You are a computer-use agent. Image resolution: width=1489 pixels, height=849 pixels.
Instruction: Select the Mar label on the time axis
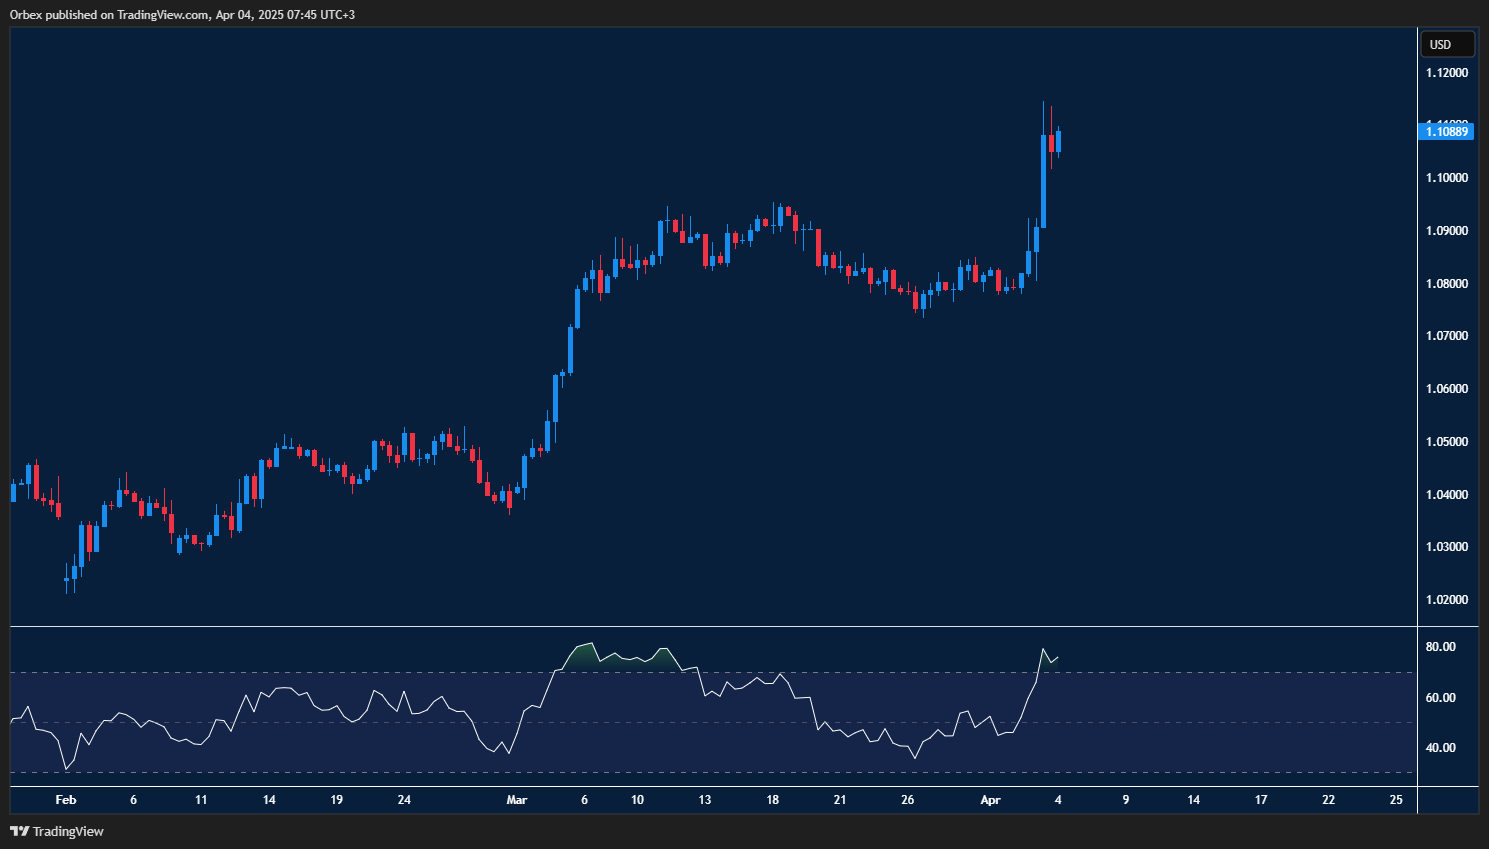pos(516,800)
